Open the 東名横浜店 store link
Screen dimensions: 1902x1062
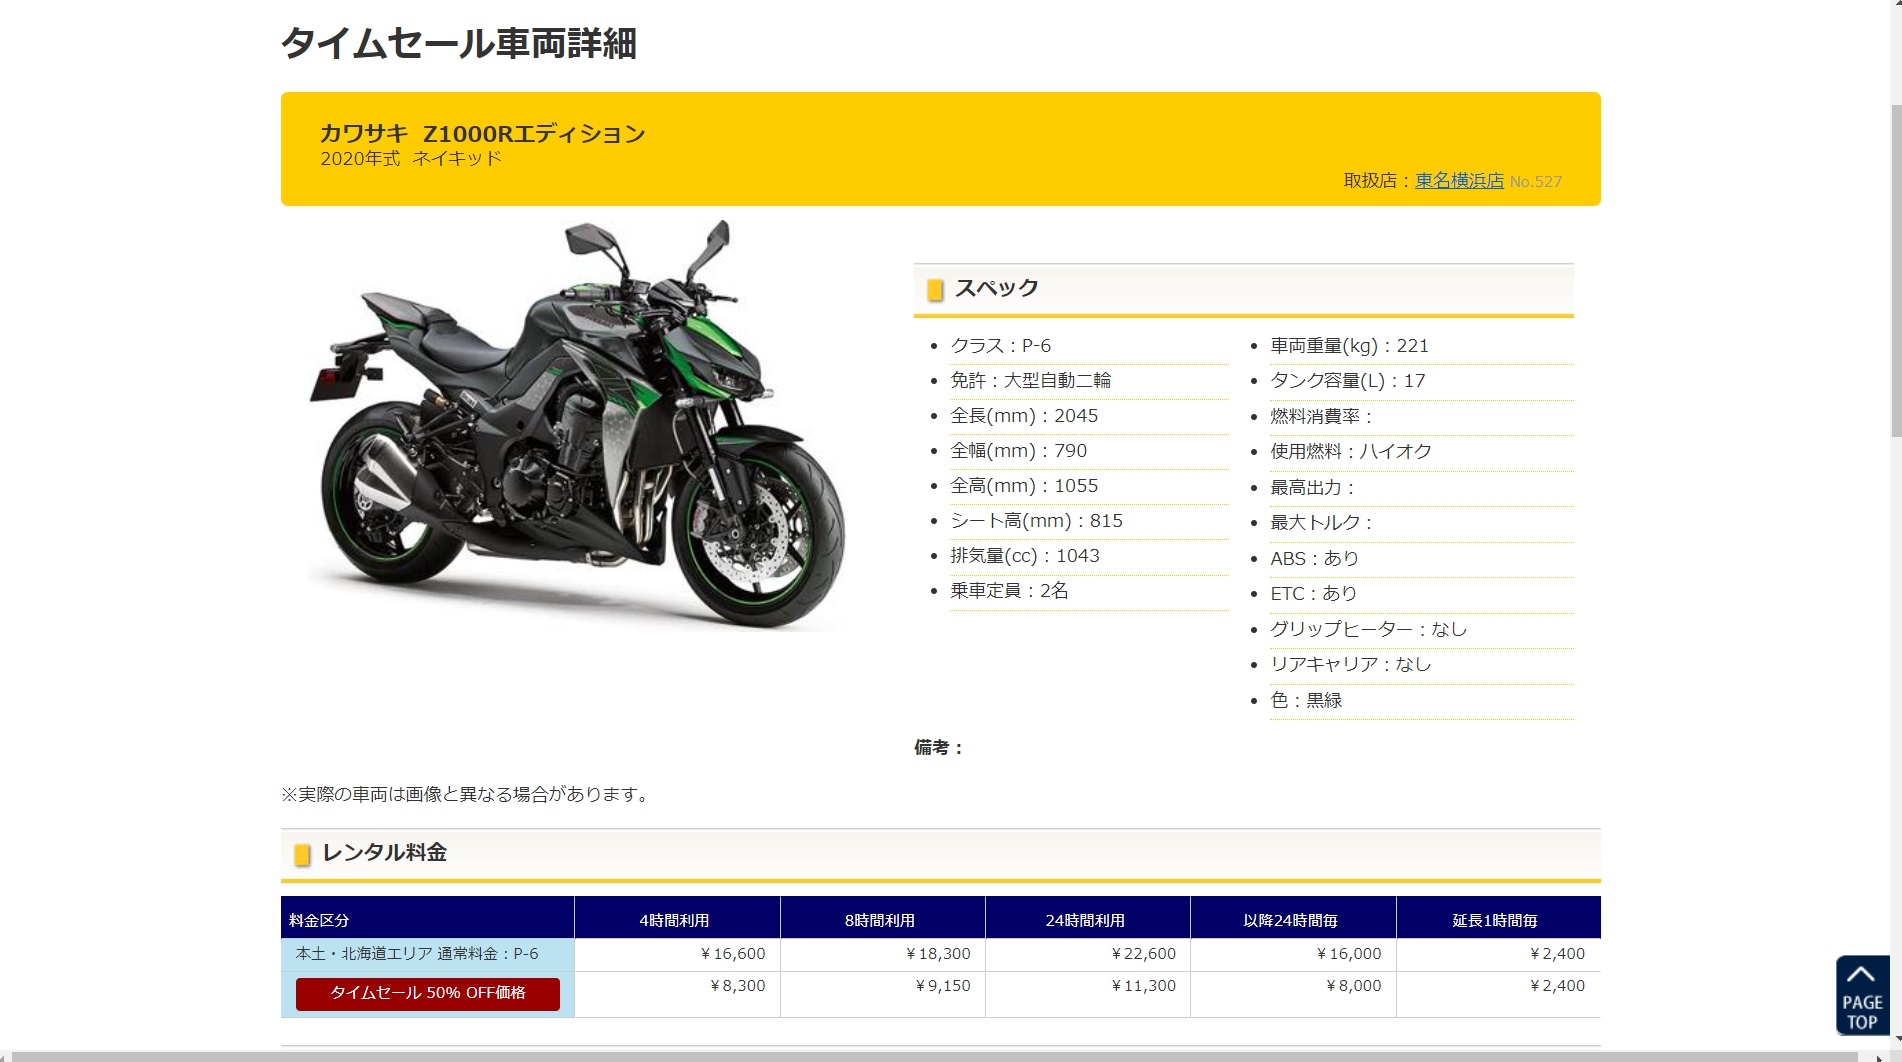click(x=1459, y=181)
